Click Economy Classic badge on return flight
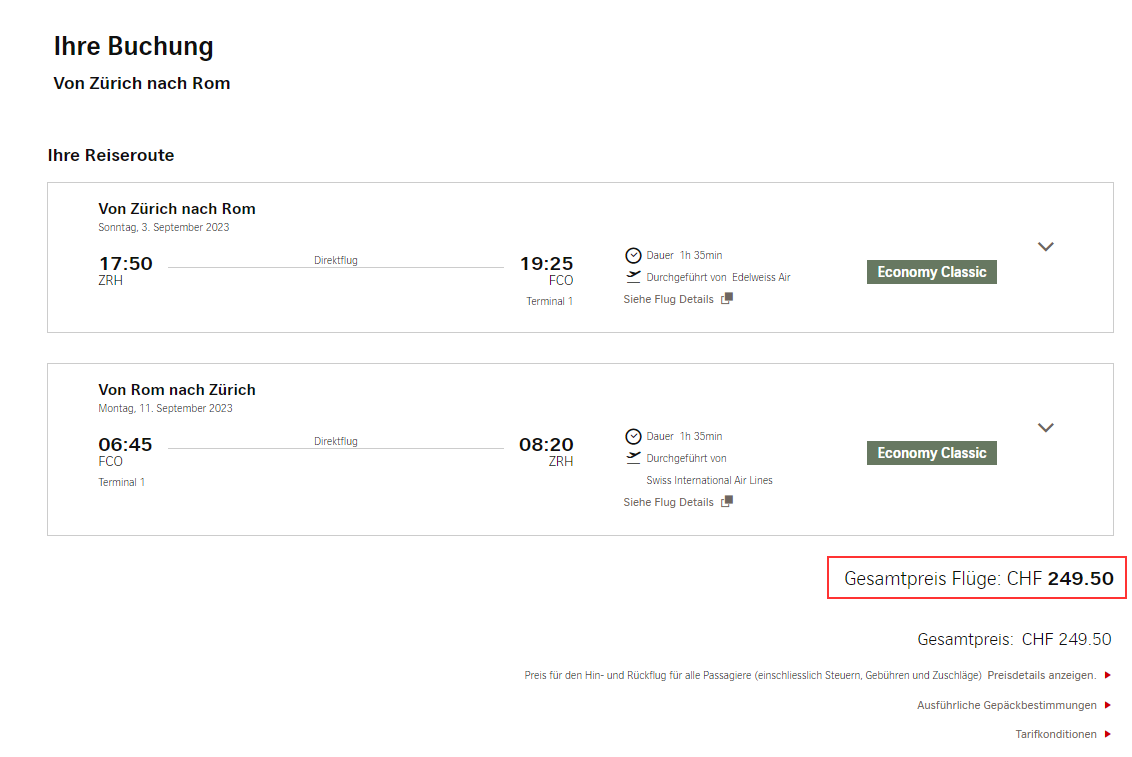 (931, 453)
